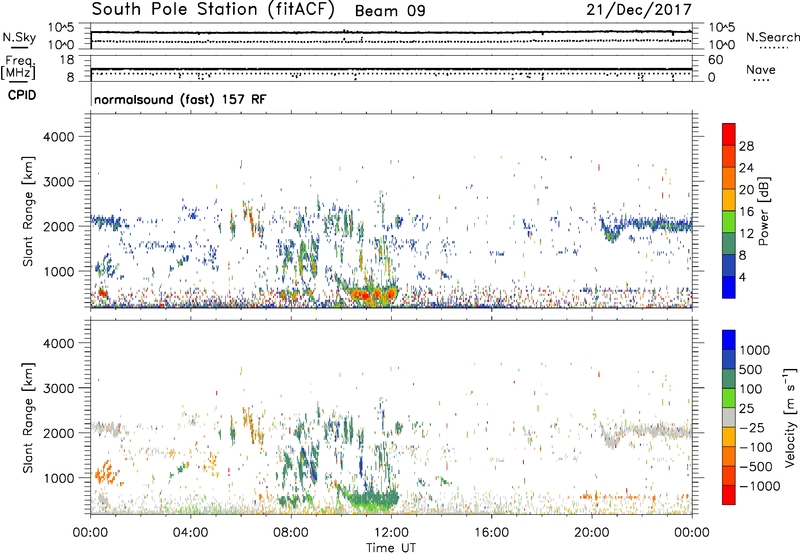Click the "Power [dB]" color bar title

[x=763, y=211]
